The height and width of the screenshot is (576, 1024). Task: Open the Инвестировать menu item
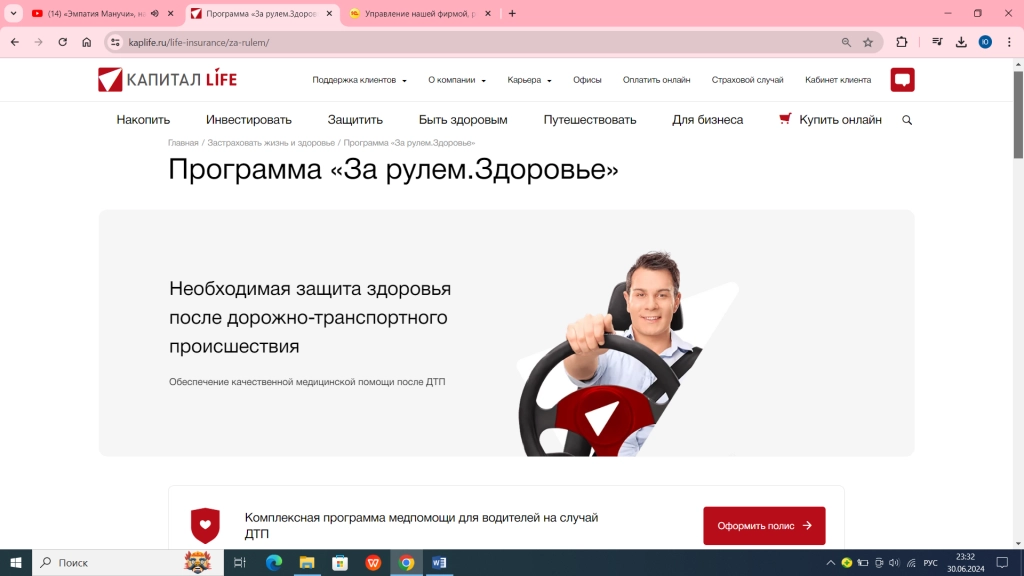249,120
